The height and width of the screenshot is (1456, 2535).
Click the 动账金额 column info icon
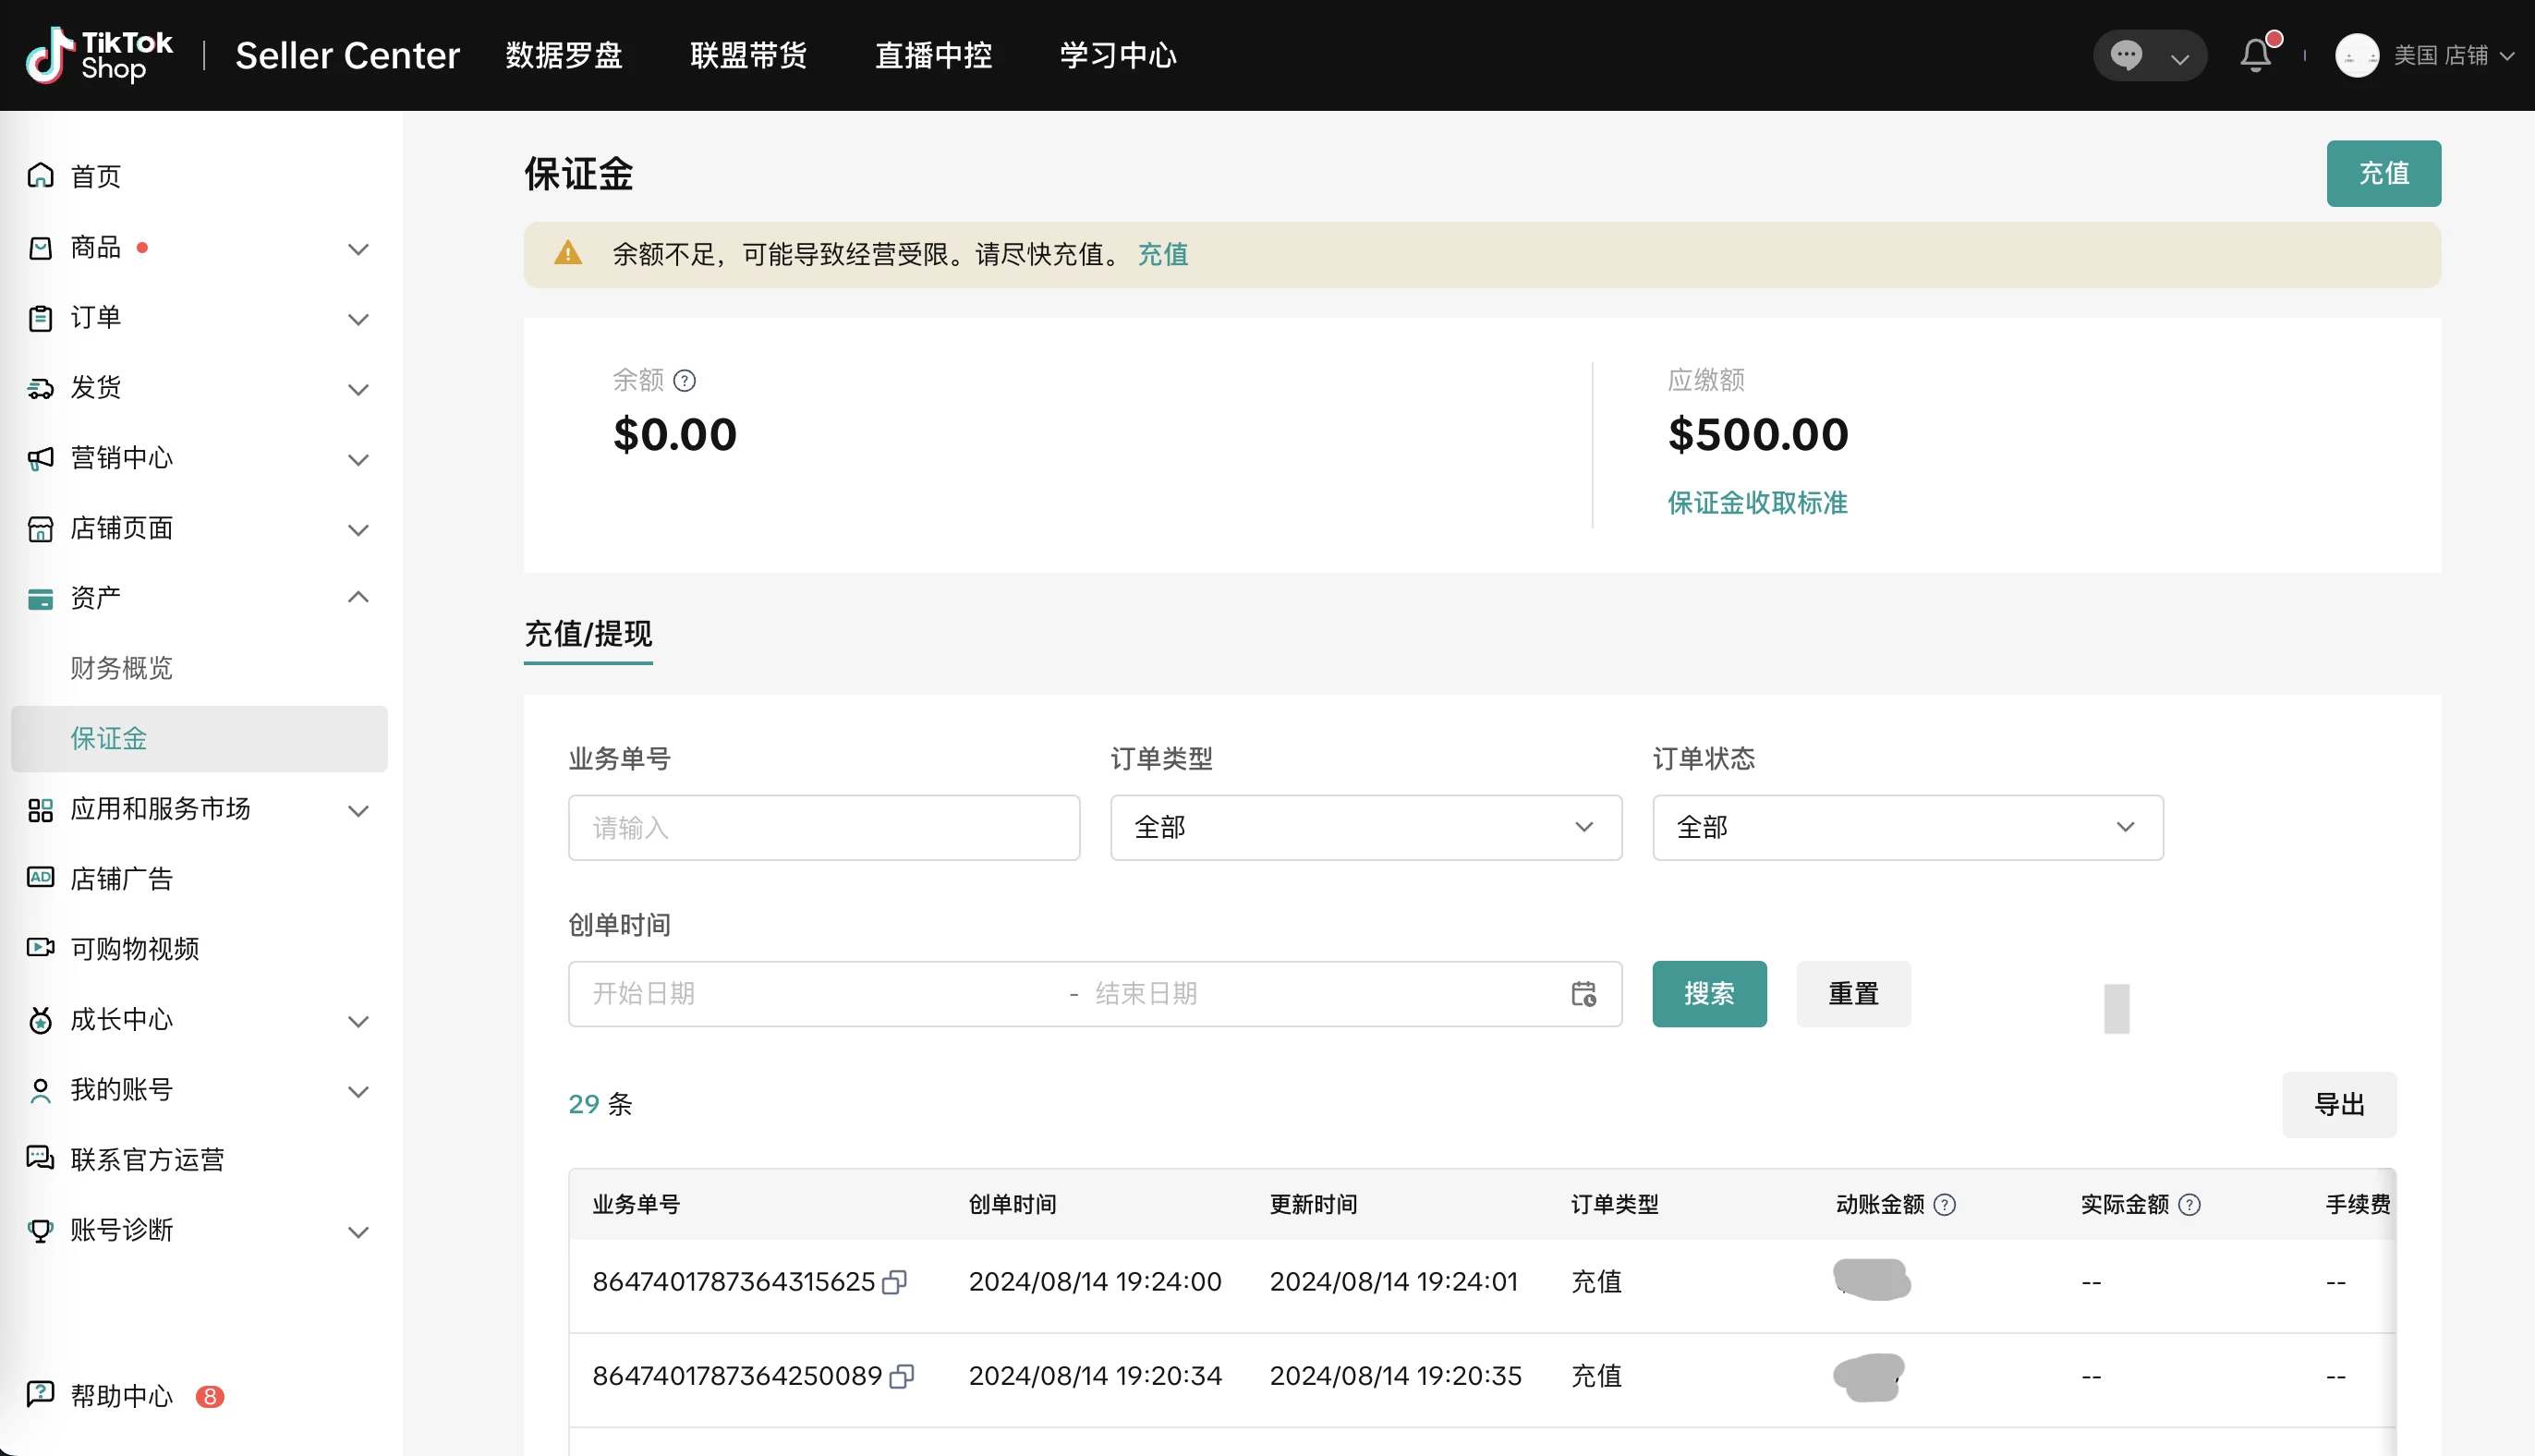(x=1946, y=1205)
